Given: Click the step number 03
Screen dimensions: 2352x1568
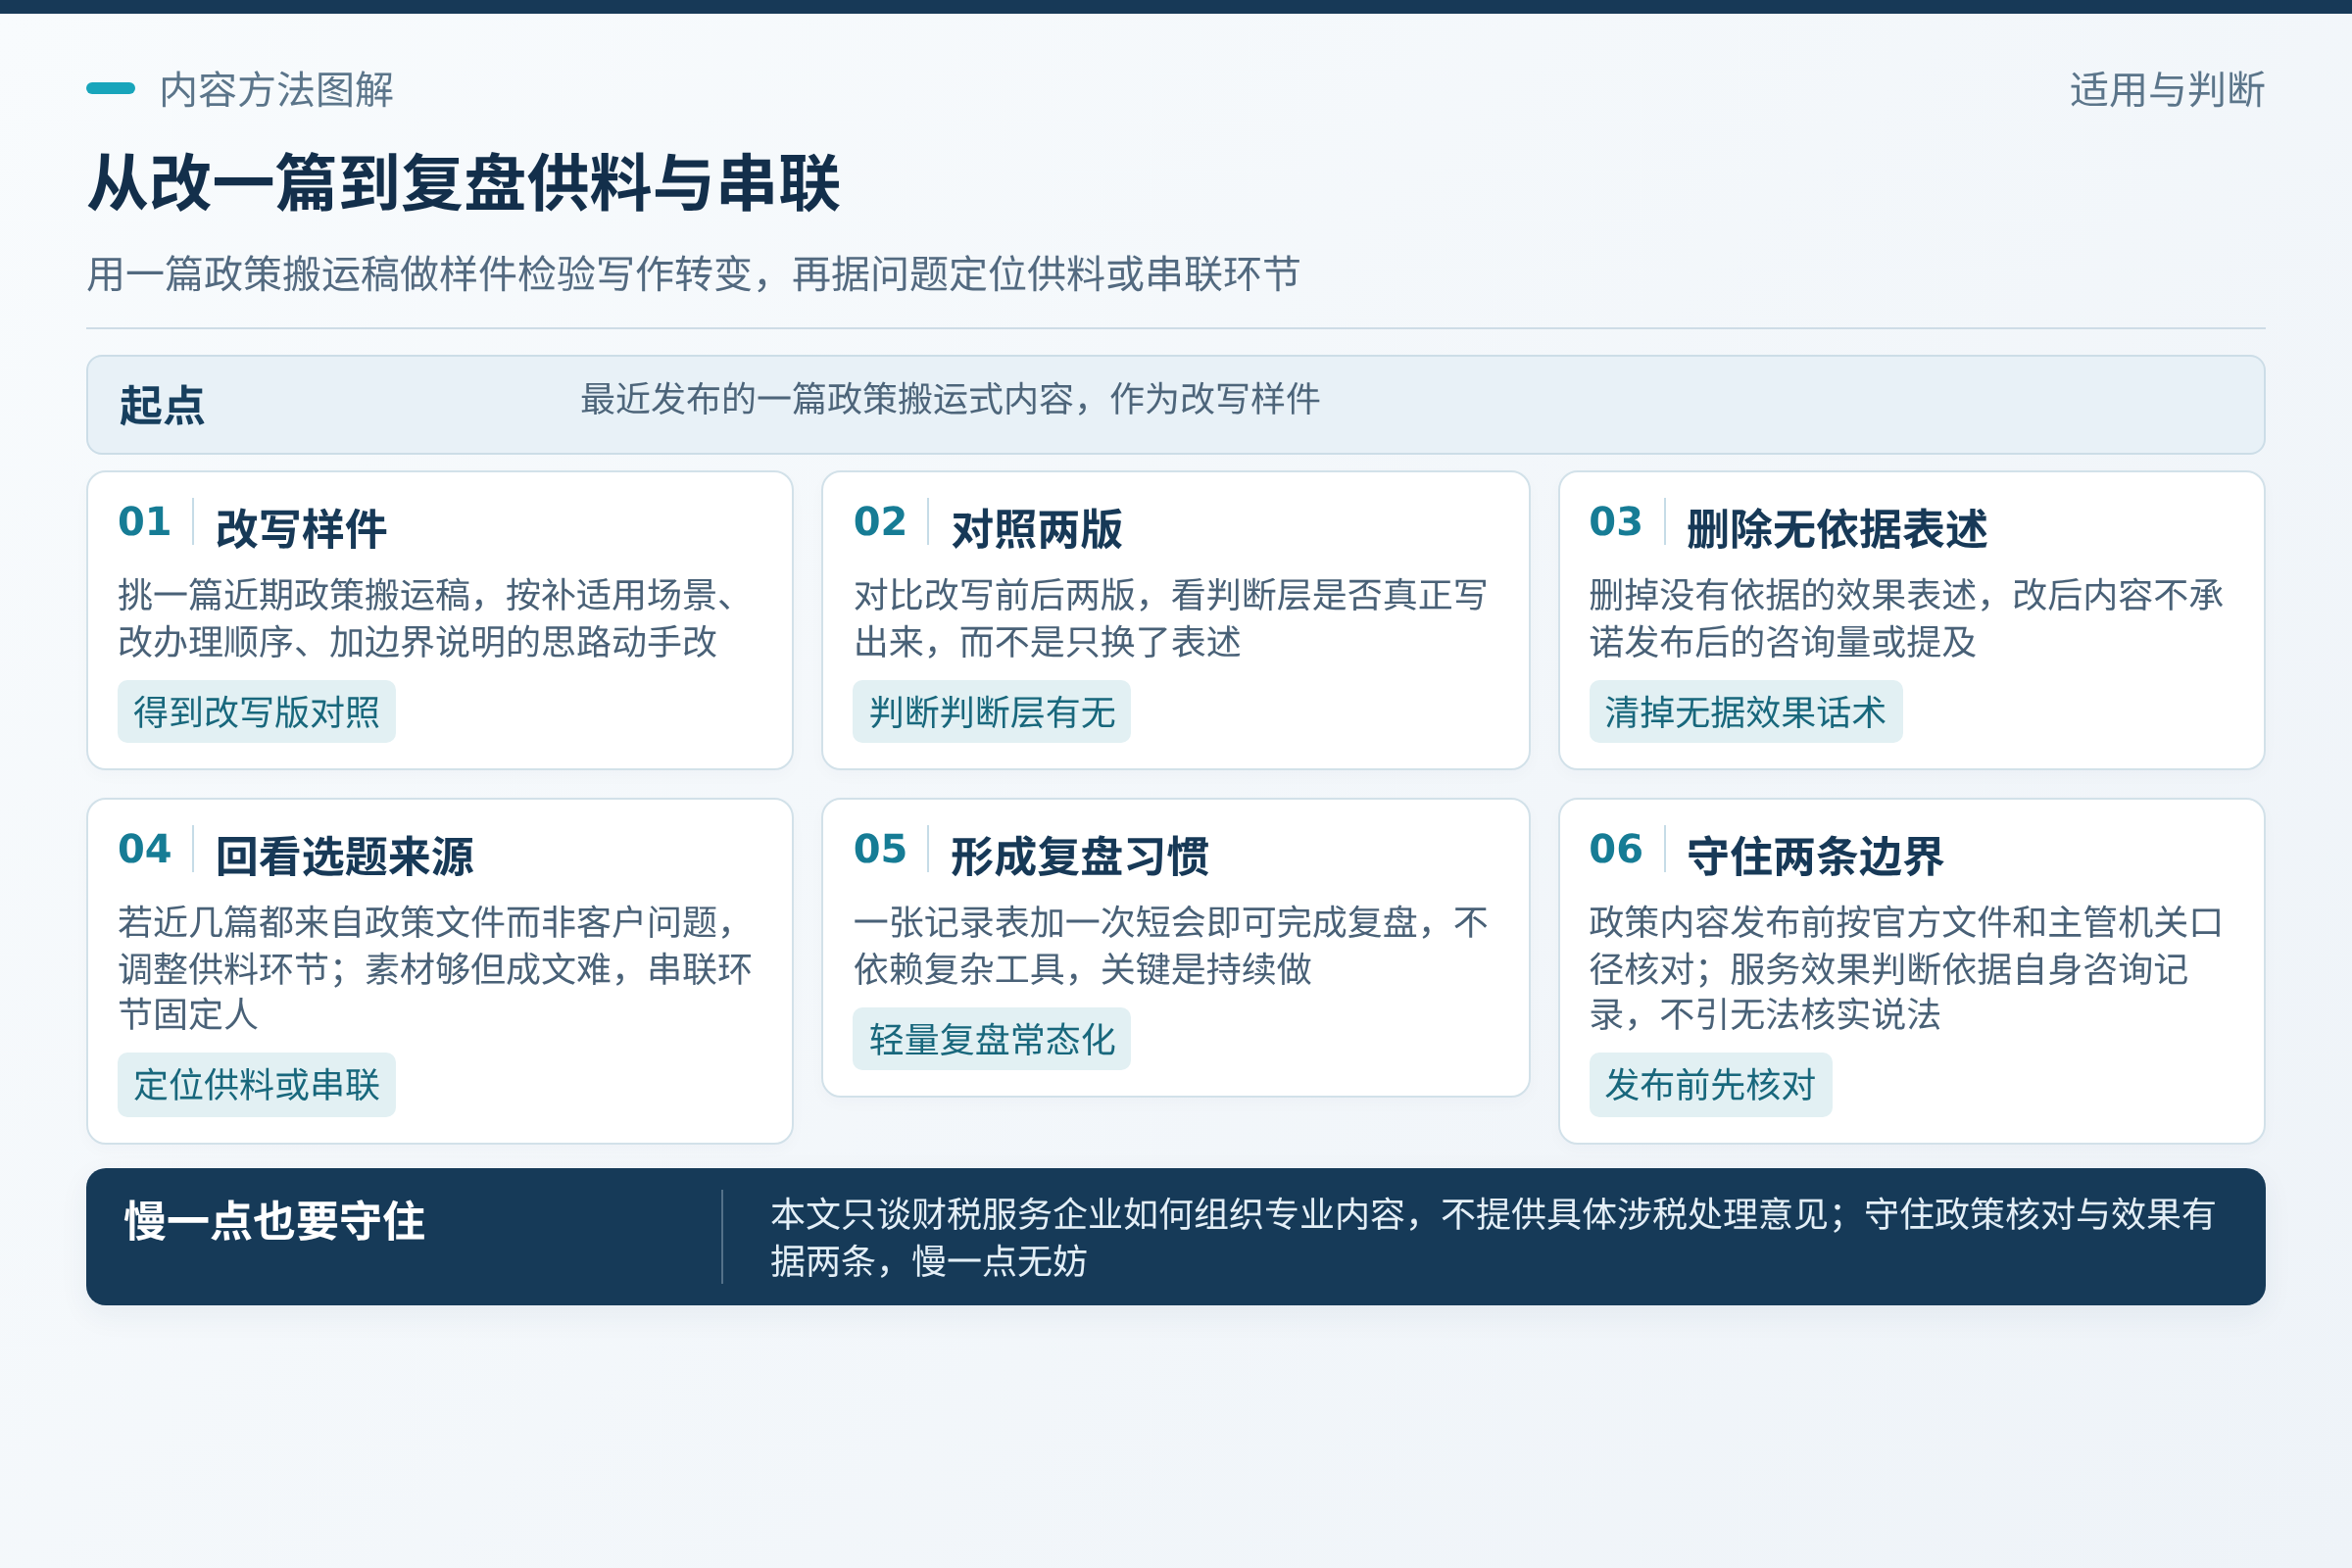Looking at the screenshot, I should [x=1616, y=521].
